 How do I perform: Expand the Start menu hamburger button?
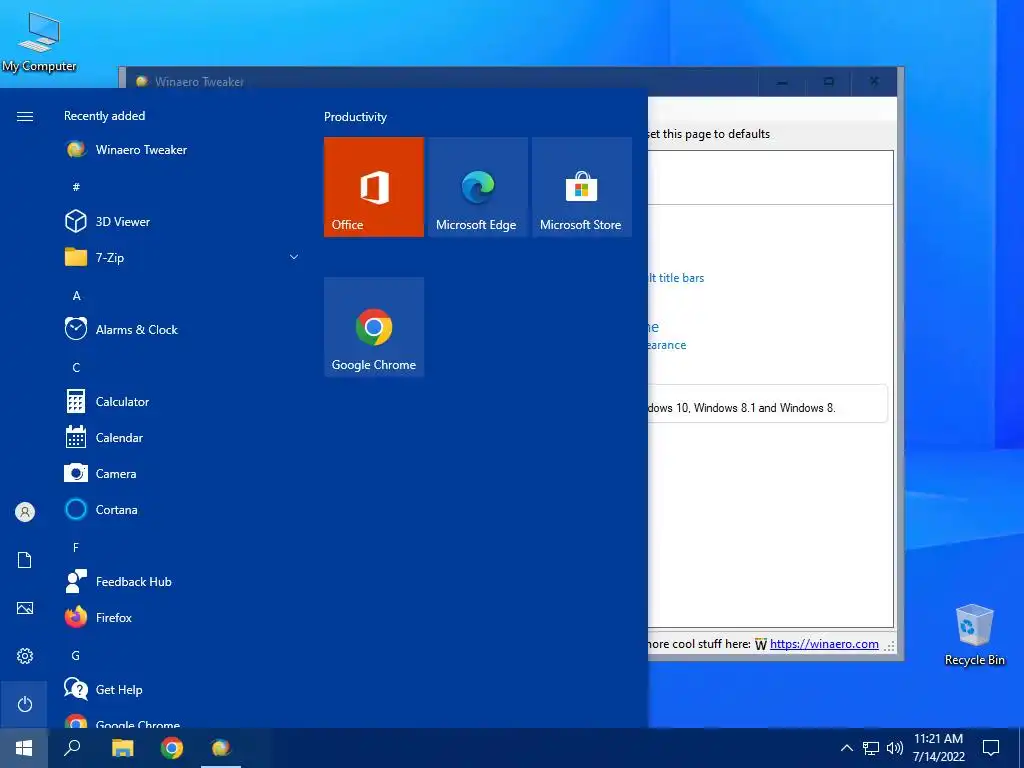25,116
